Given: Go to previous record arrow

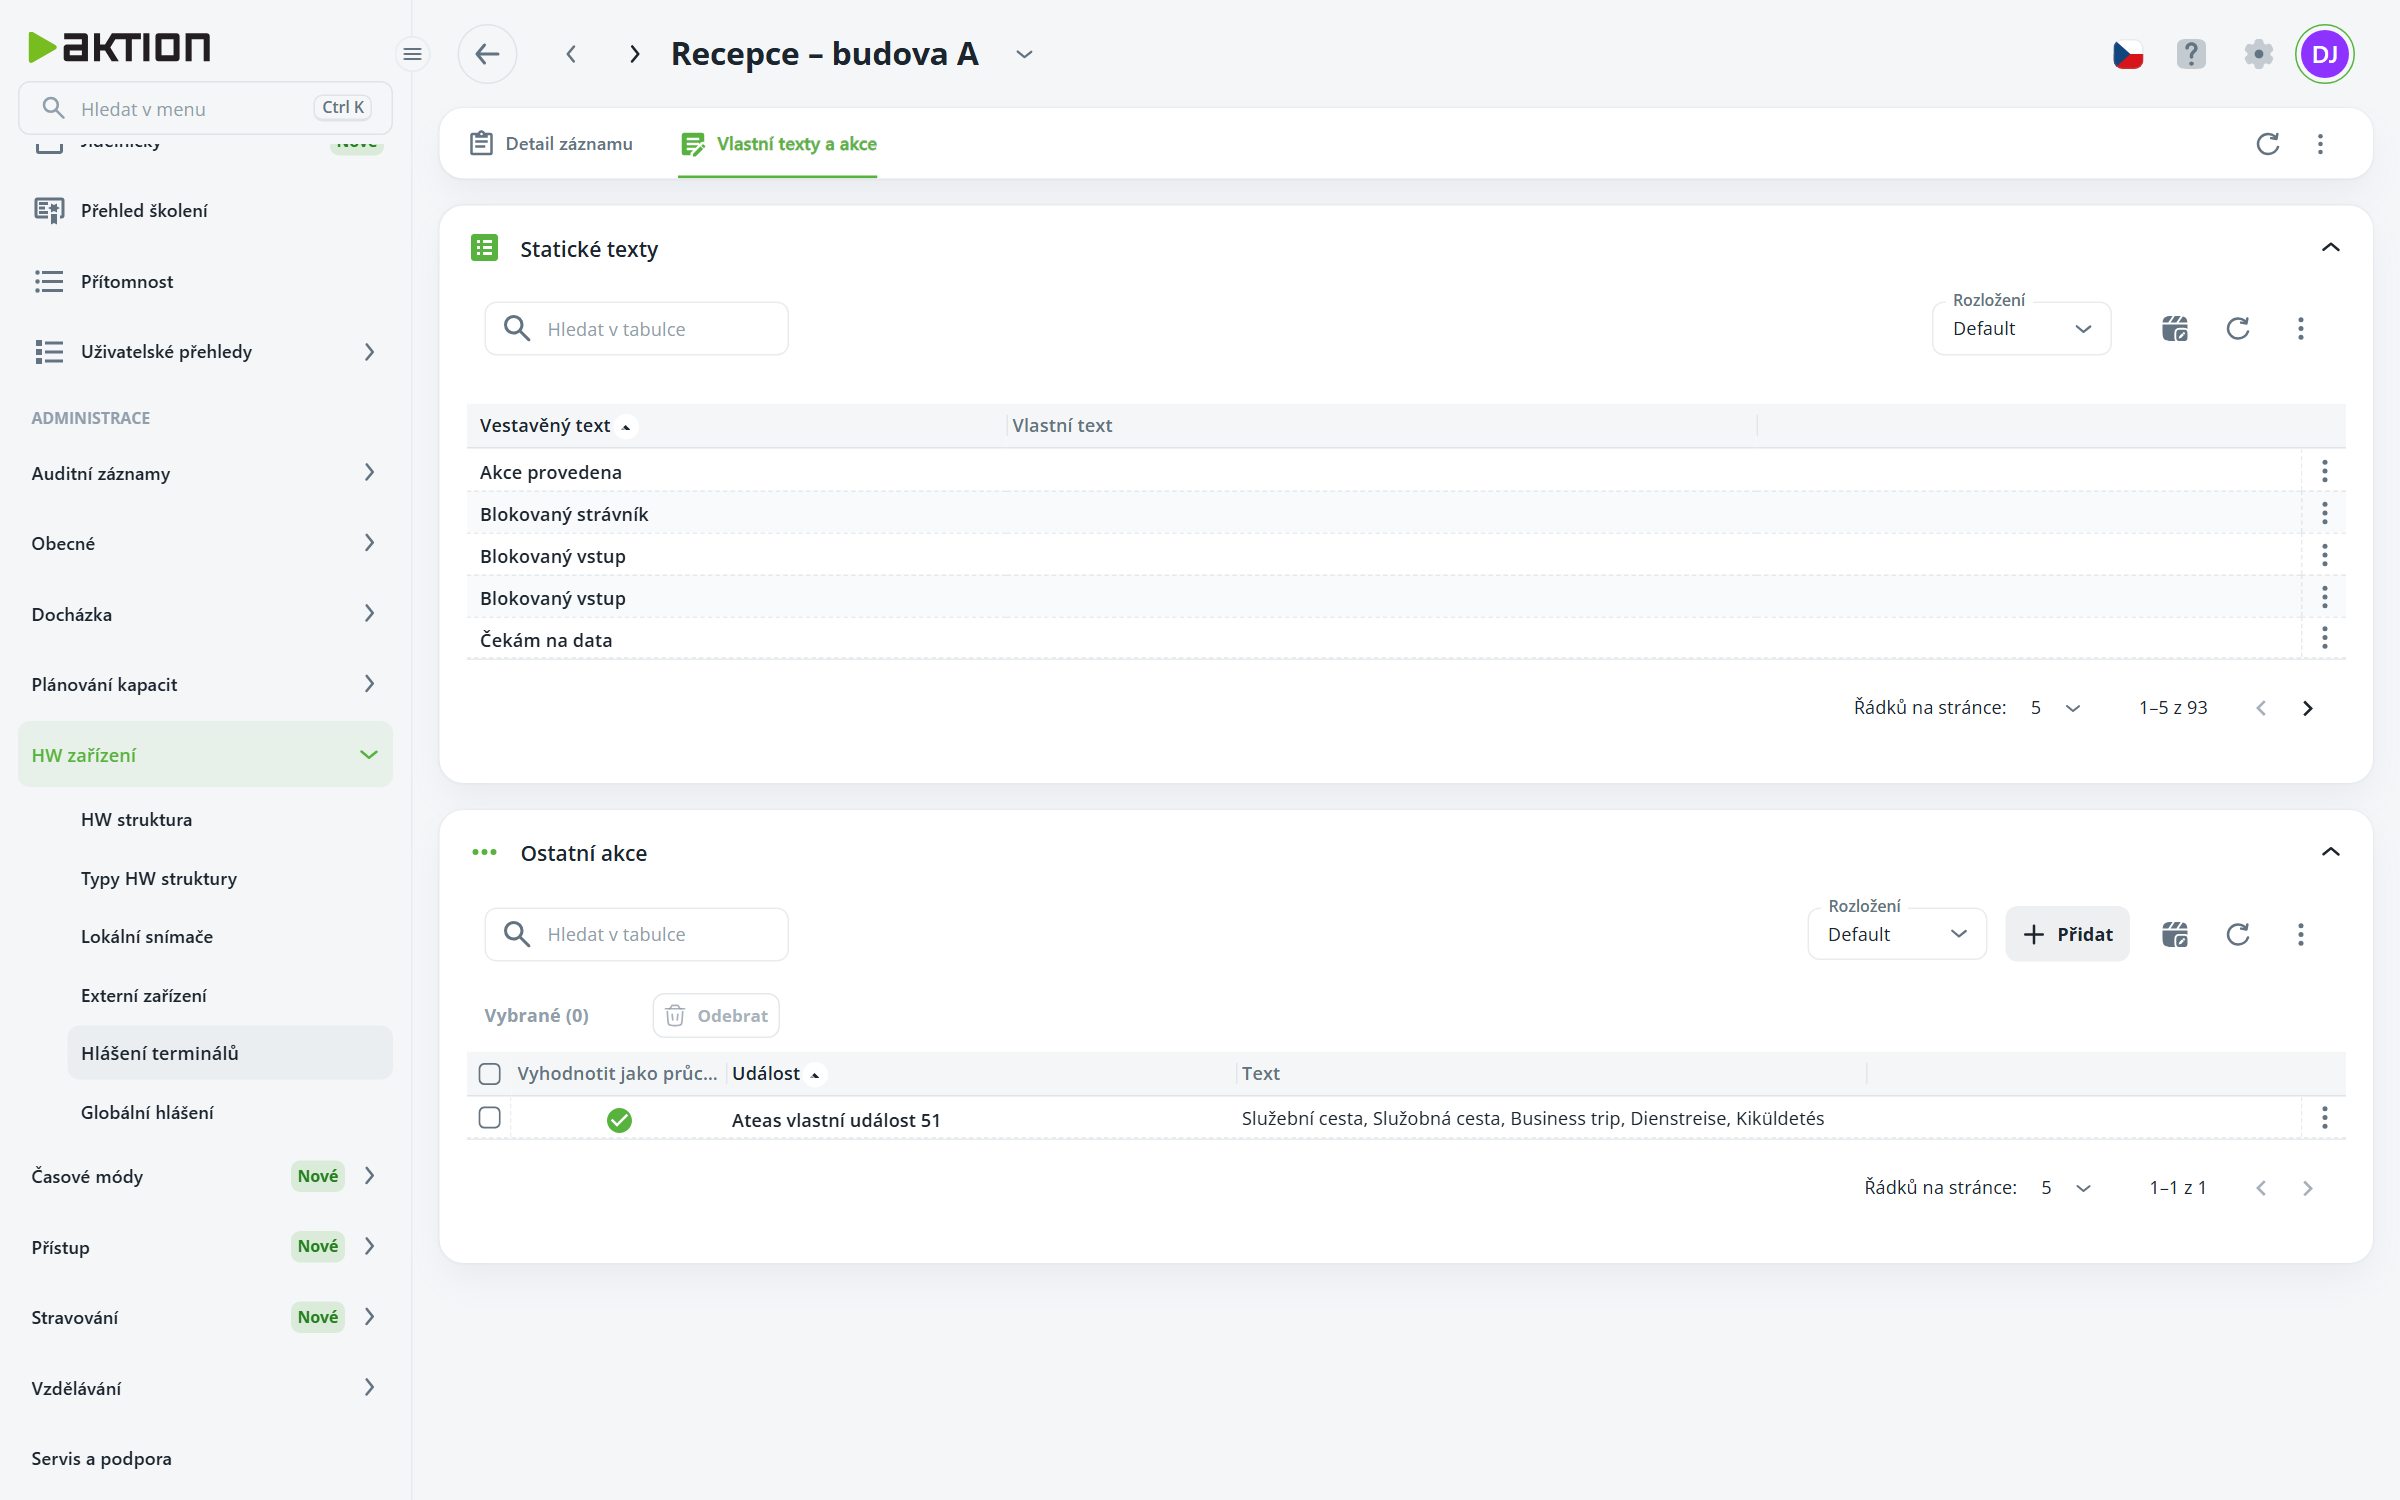Looking at the screenshot, I should point(571,54).
